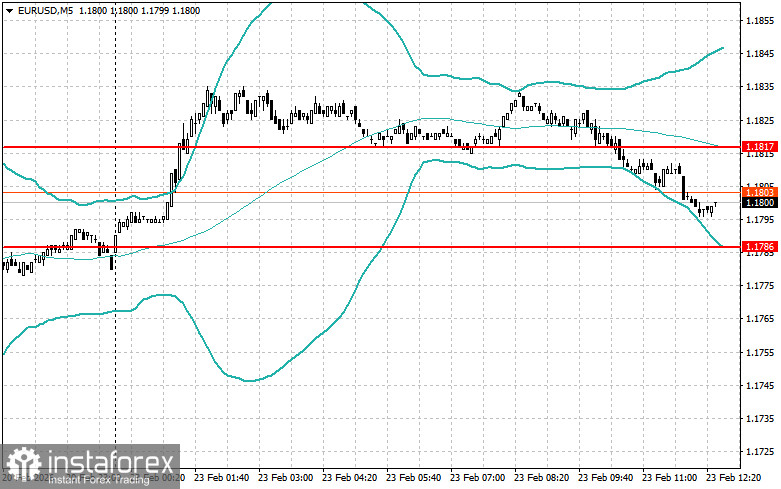Click the 1.1786 red price level label
781x489 pixels.
[x=760, y=246]
